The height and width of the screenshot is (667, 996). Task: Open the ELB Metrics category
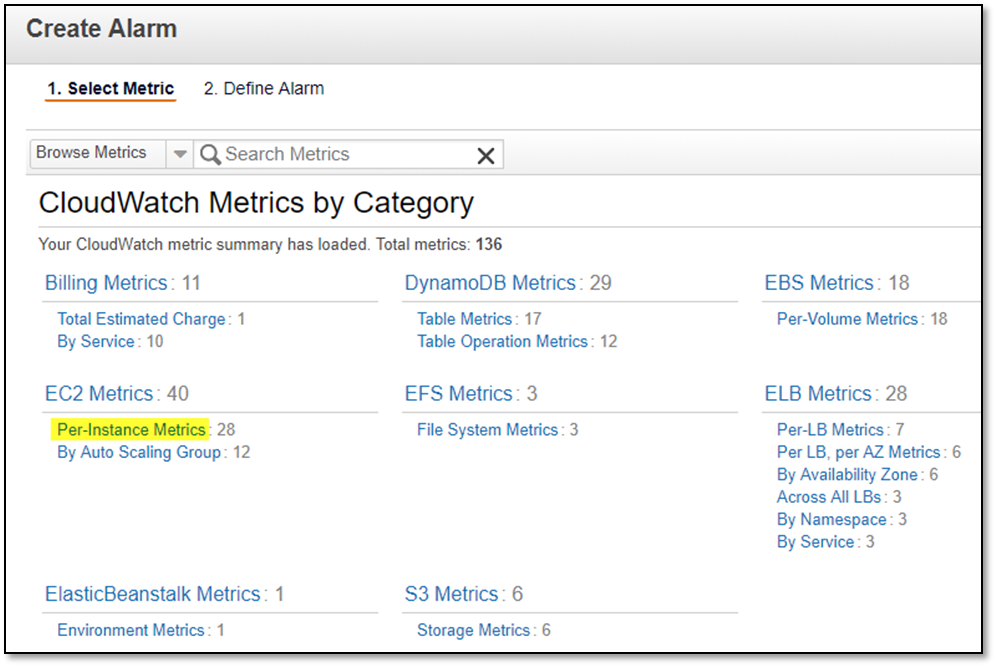[818, 393]
